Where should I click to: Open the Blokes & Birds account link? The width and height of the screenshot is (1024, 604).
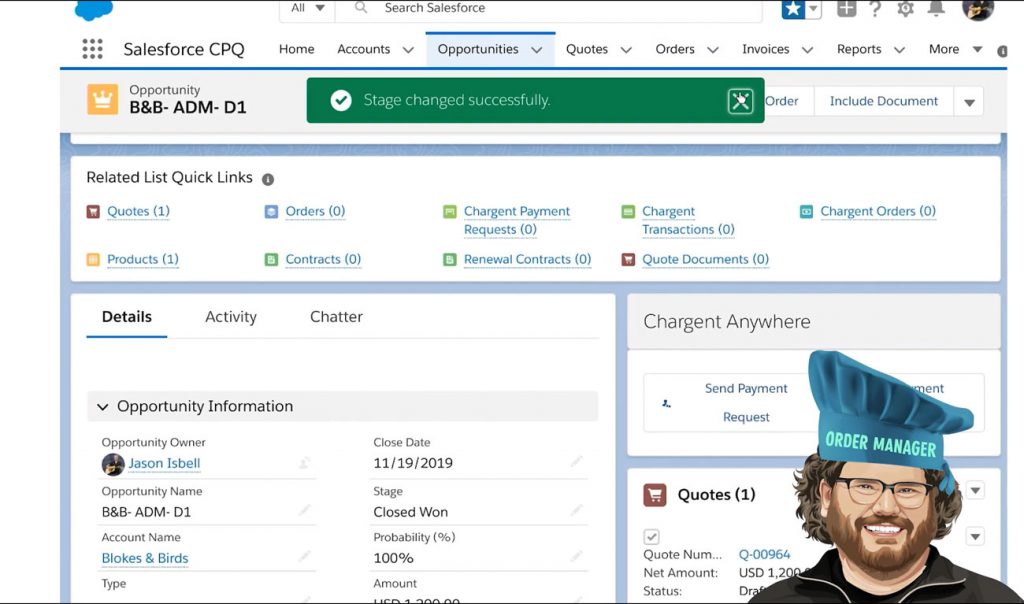pyautogui.click(x=145, y=558)
